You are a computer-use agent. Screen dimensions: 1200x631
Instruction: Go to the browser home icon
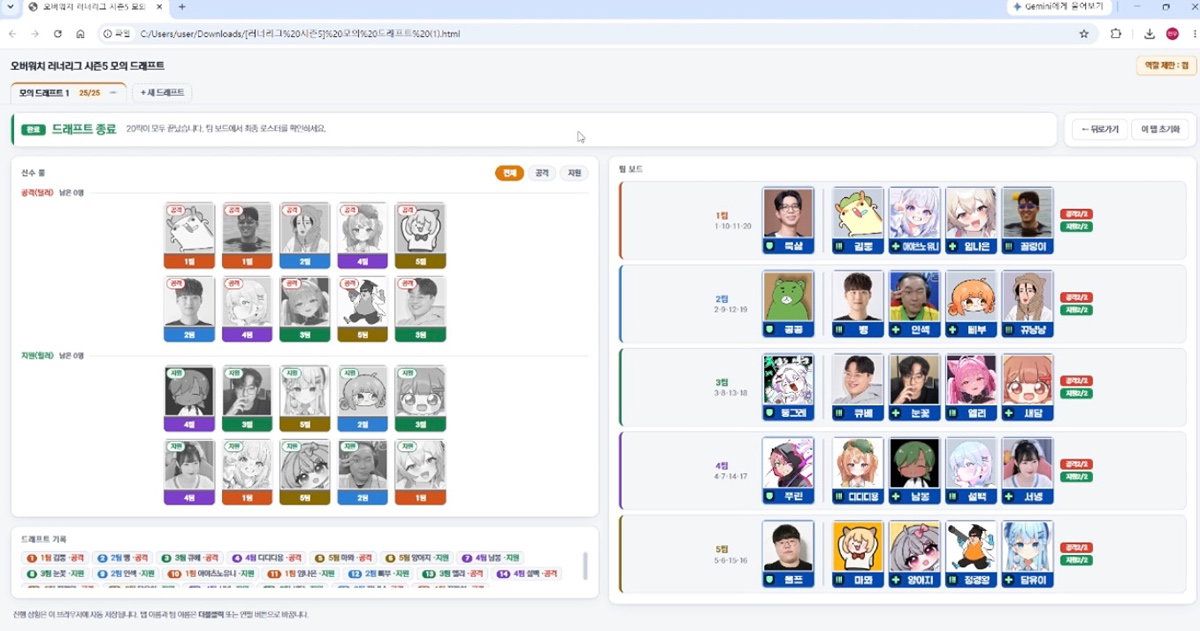pyautogui.click(x=80, y=34)
